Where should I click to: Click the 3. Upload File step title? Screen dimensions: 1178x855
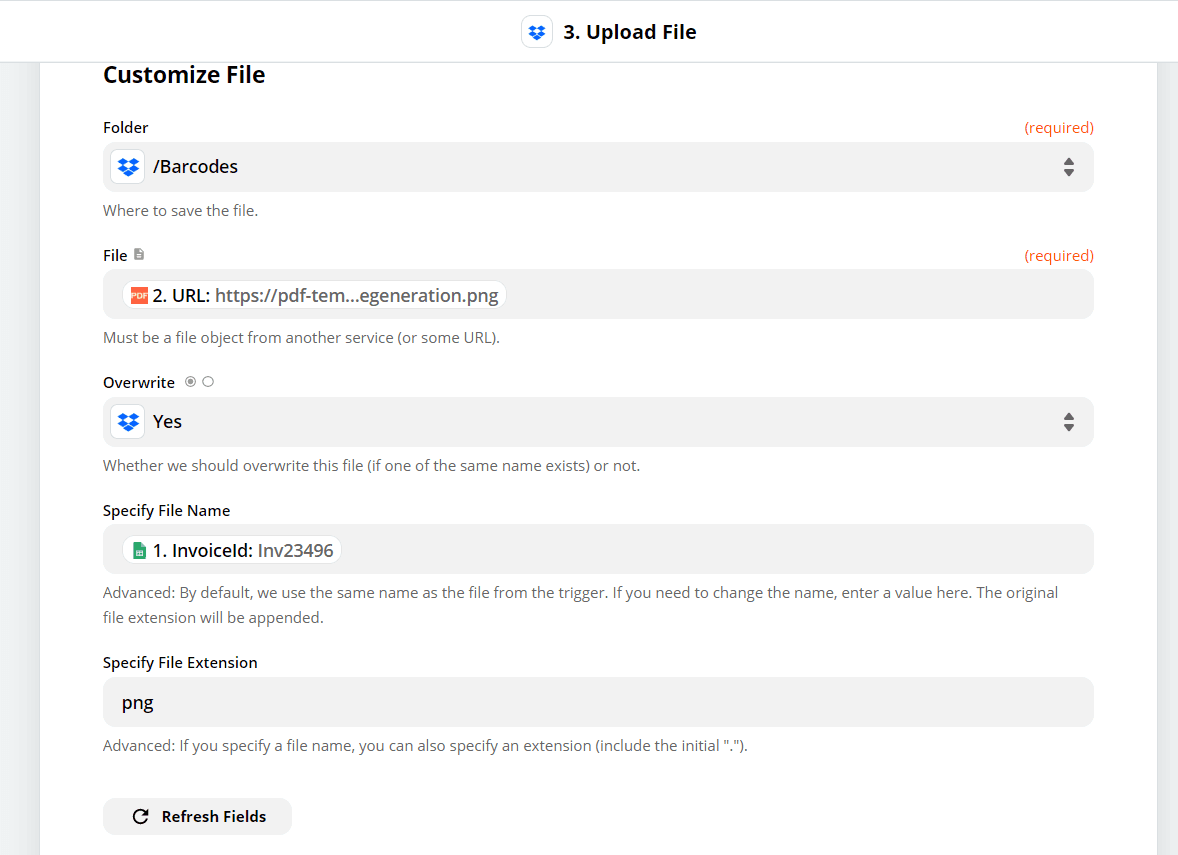pos(630,31)
